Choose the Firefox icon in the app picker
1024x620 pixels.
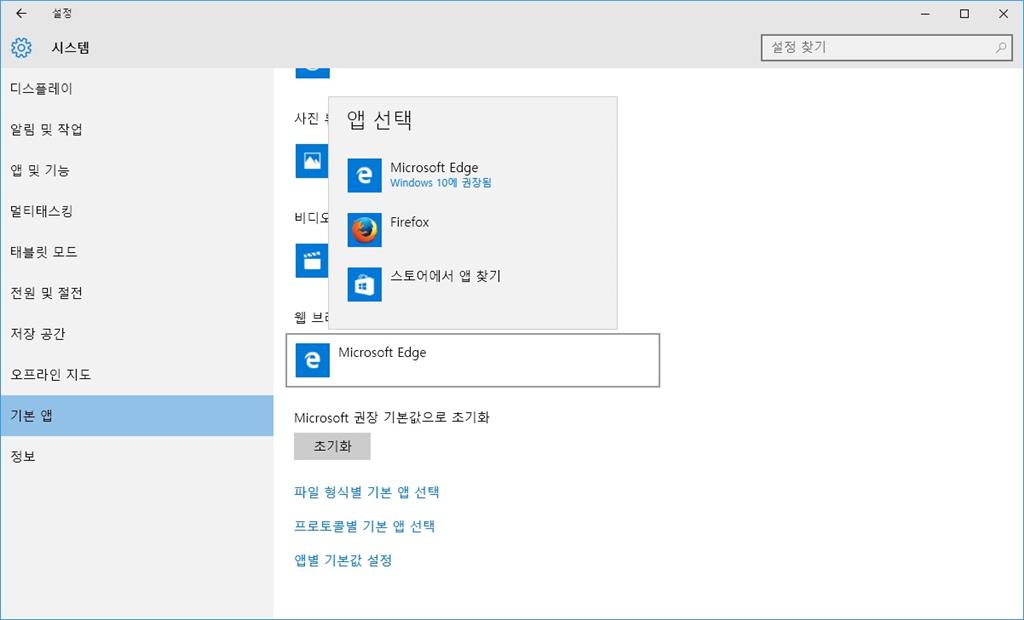click(364, 229)
